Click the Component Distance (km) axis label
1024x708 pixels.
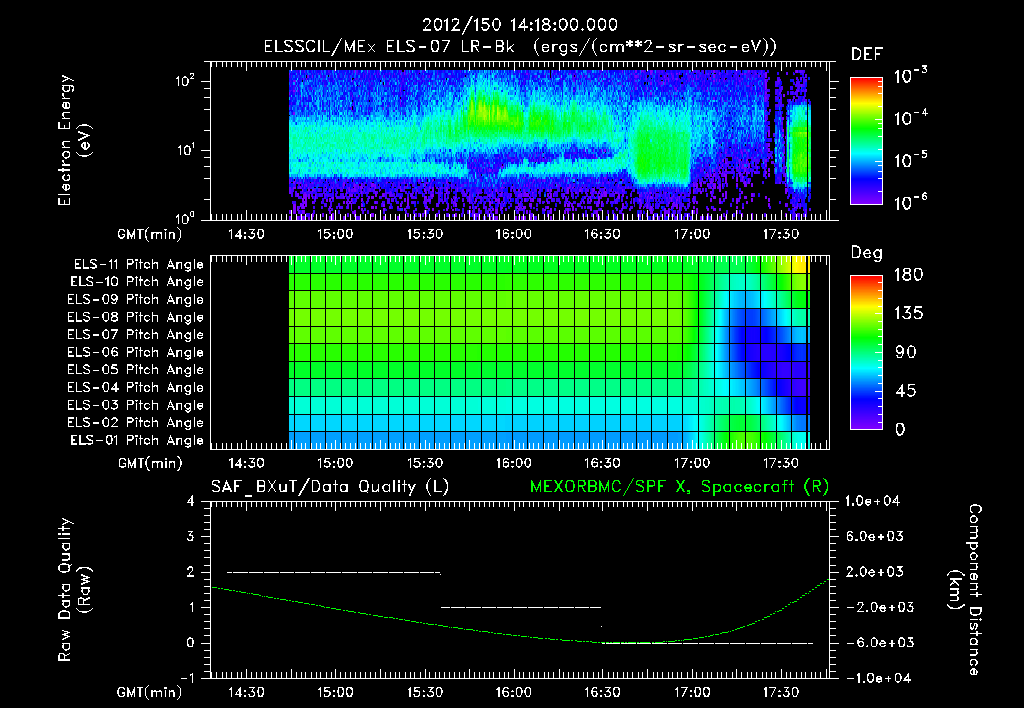point(965,590)
